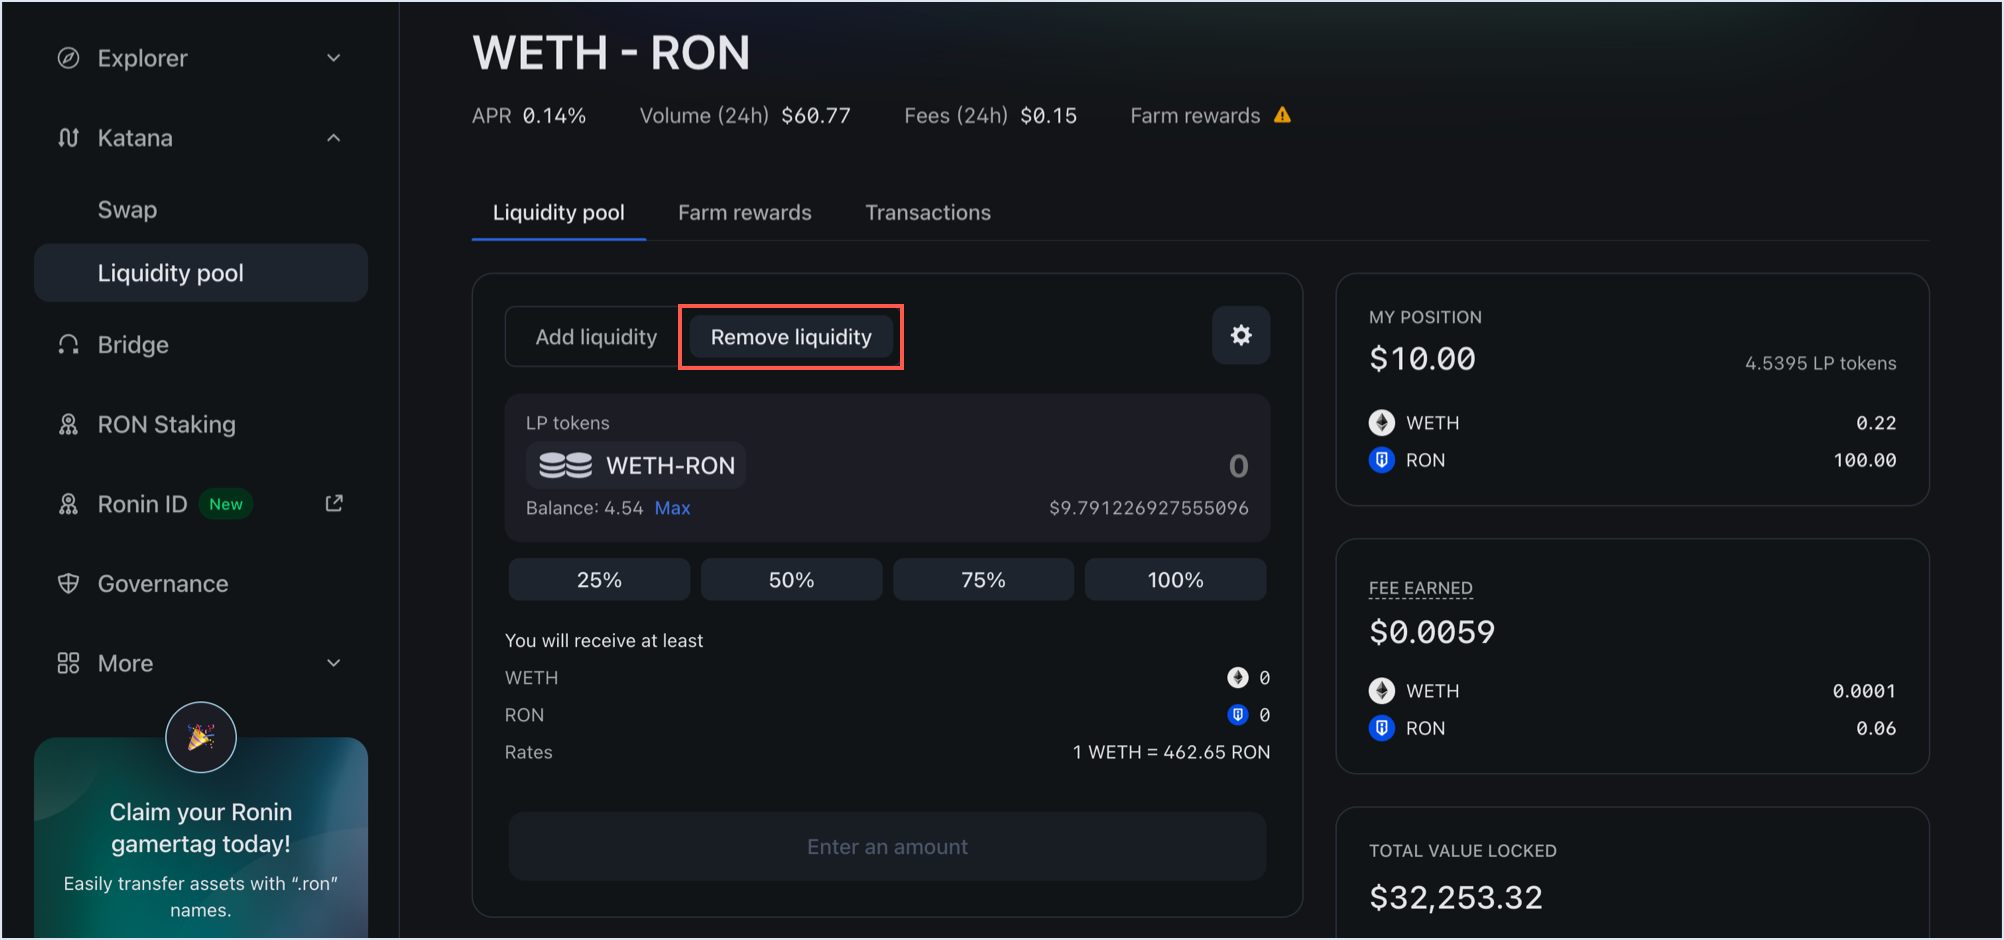Screen dimensions: 2004x940
Task: Switch to Farm rewards tab
Action: click(x=745, y=212)
